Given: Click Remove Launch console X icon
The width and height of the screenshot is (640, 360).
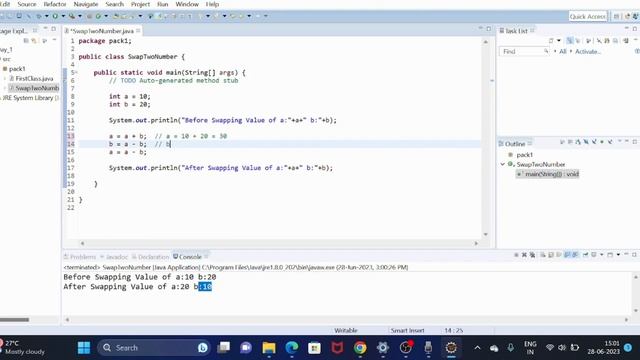Looking at the screenshot, I should coord(524,255).
